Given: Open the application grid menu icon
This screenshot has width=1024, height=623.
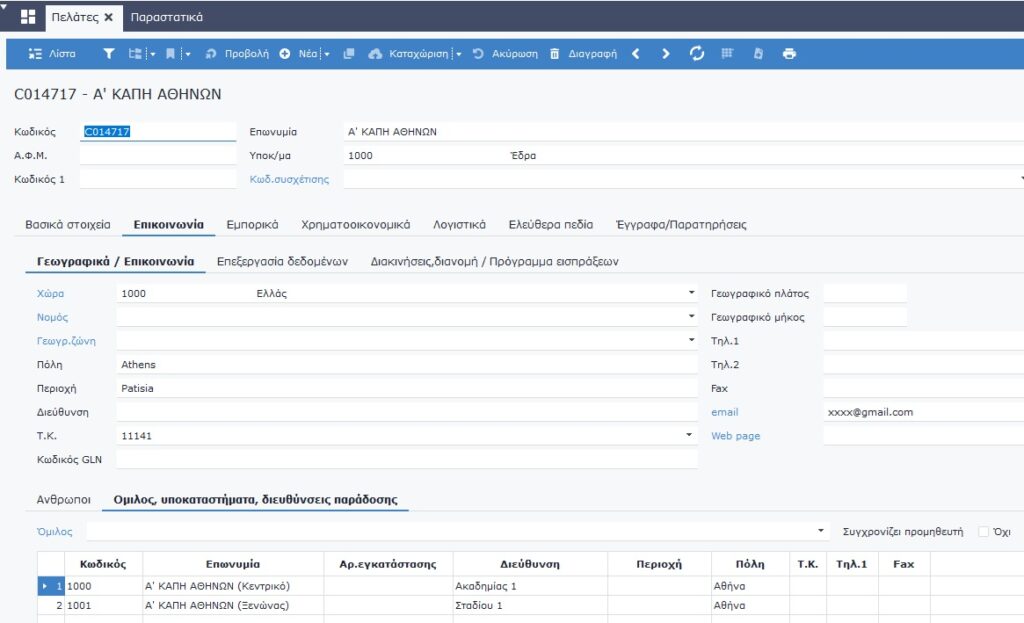Looking at the screenshot, I should [x=28, y=17].
